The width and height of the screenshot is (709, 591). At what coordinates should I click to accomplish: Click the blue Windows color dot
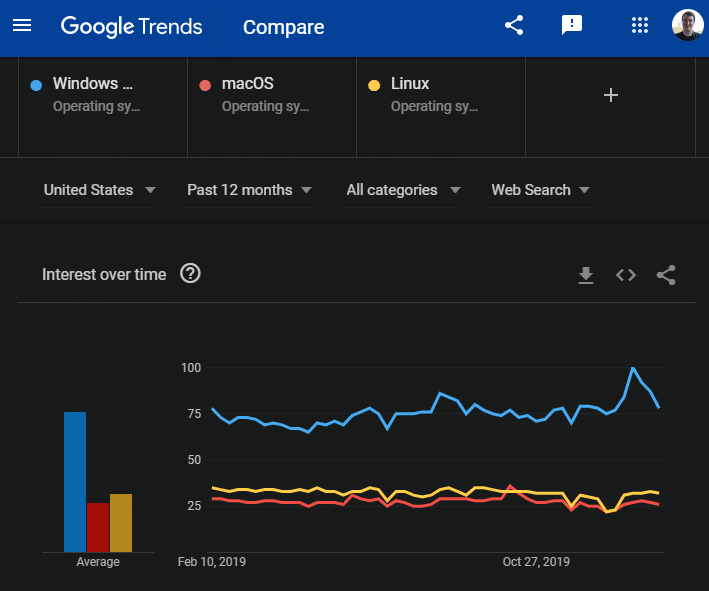click(x=36, y=85)
